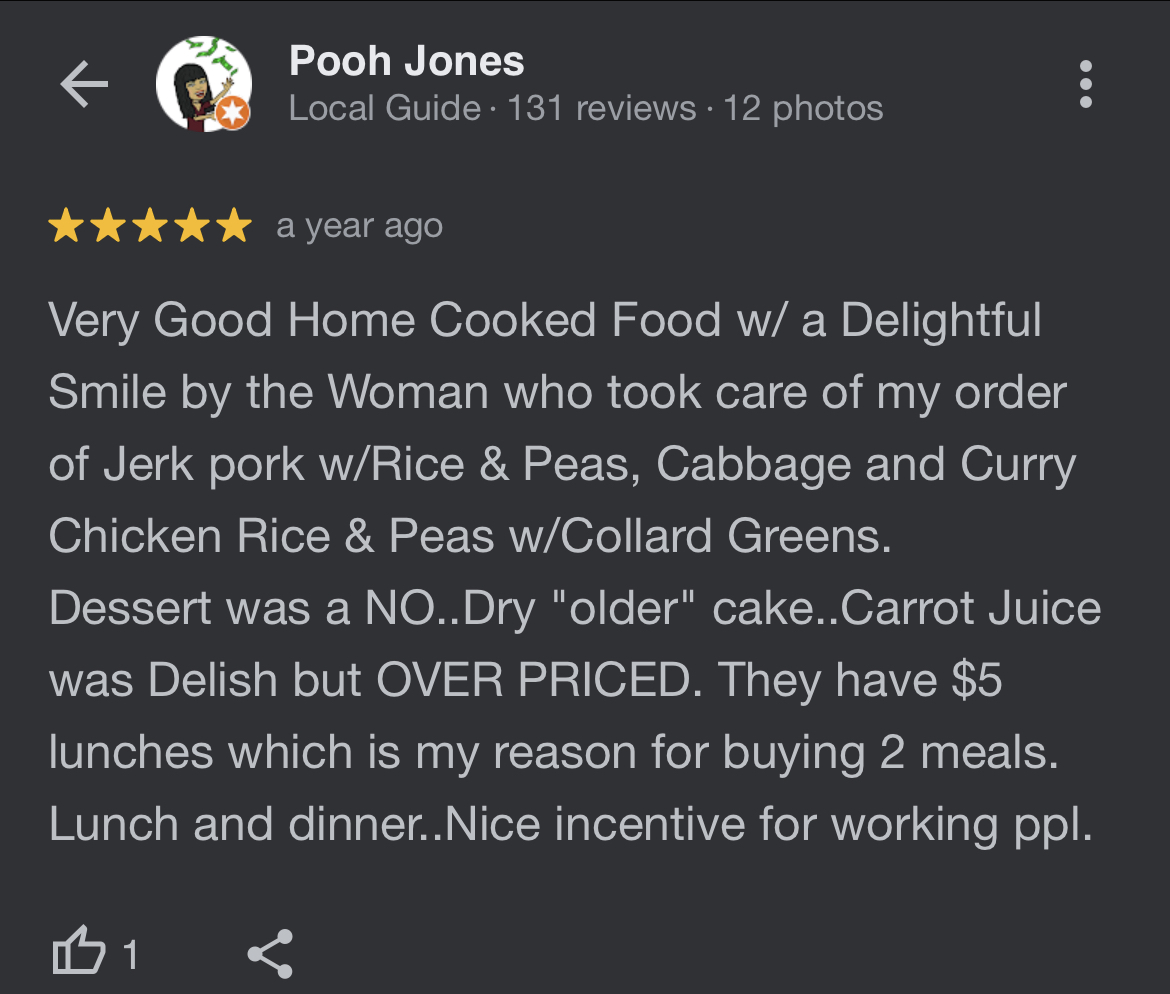The height and width of the screenshot is (994, 1170).
Task: Click the first rating star
Action: [x=66, y=227]
